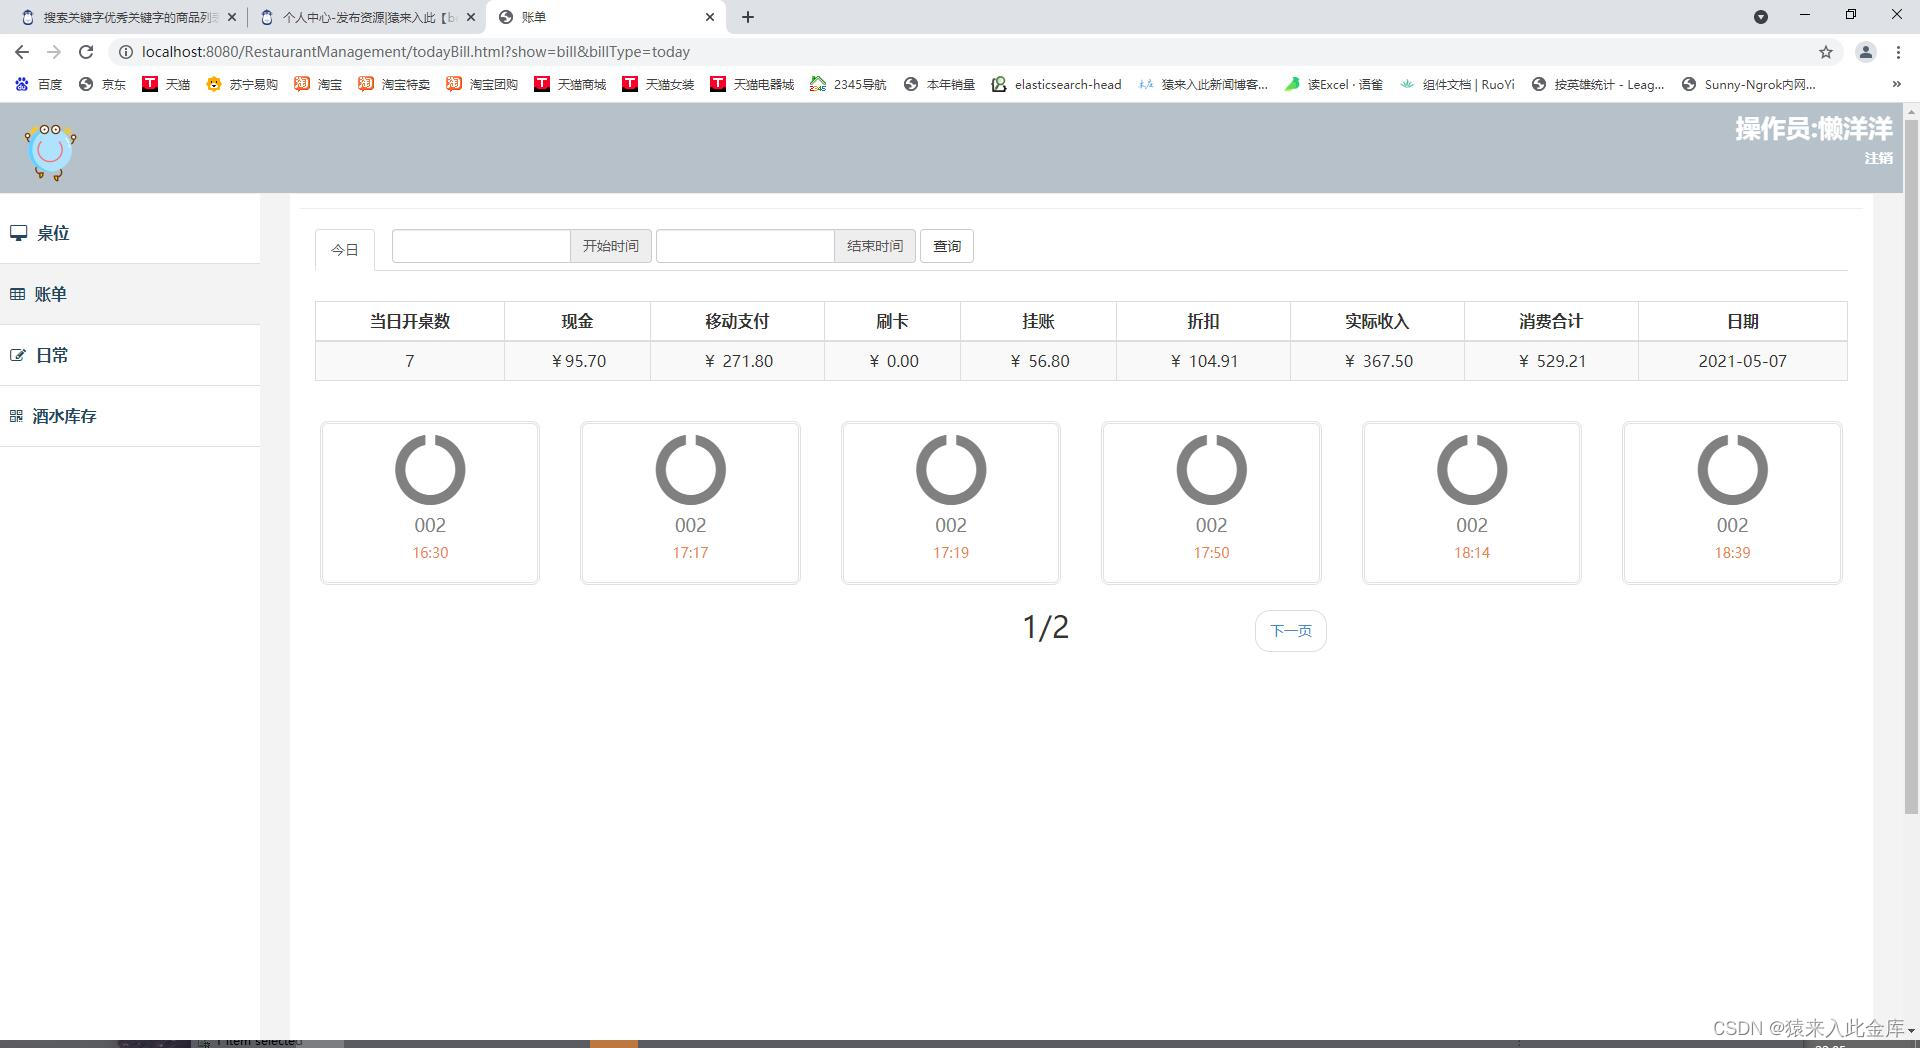Screen dimensions: 1920x1048
Task: Select the 今日 tab
Action: coord(345,250)
